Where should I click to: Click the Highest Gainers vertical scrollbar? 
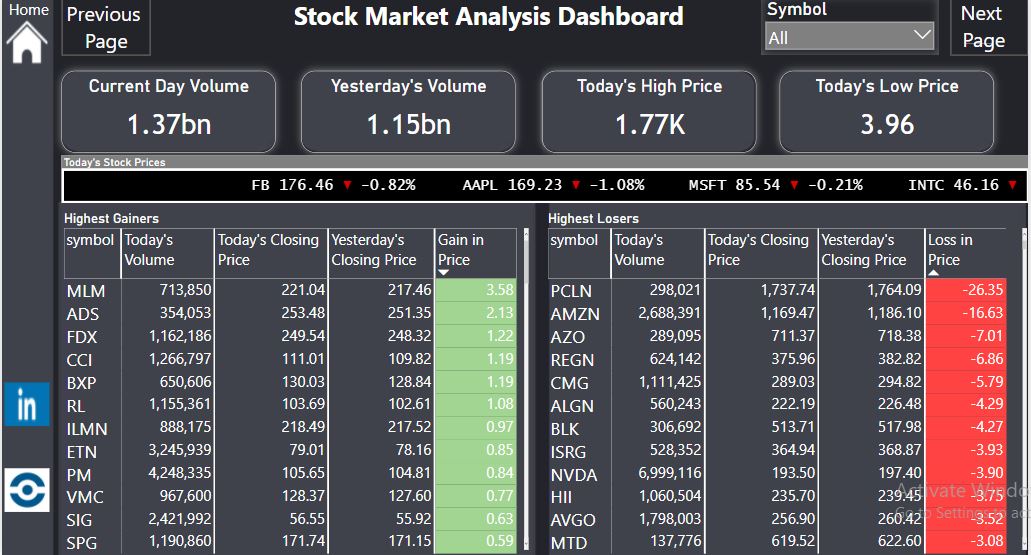click(526, 389)
